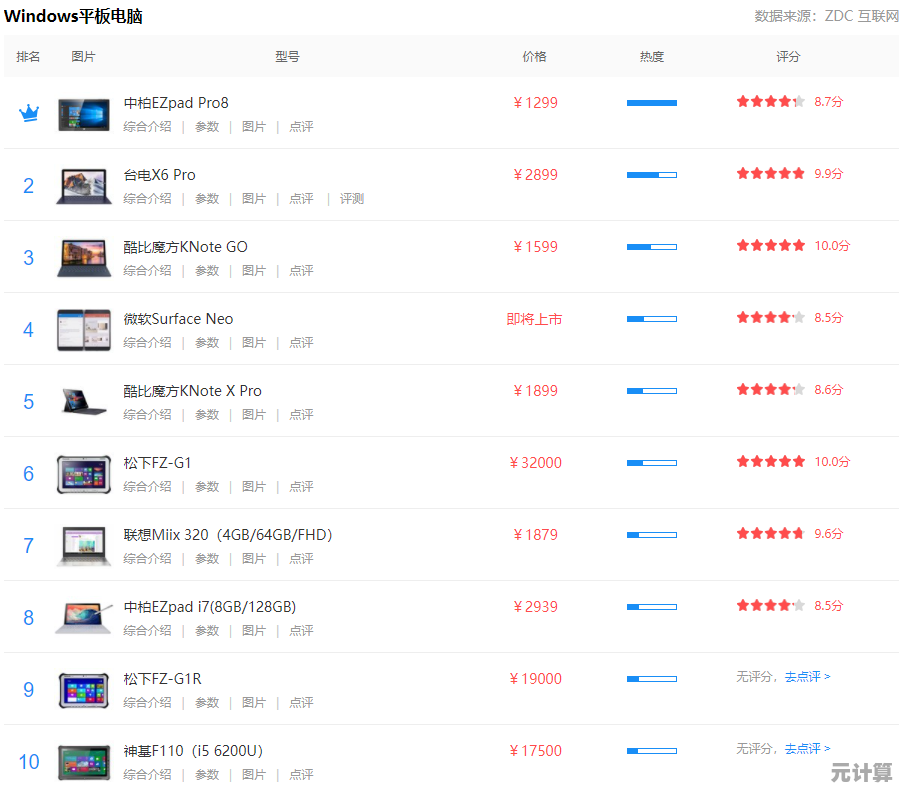The width and height of the screenshot is (899, 791).
Task: Click the 热度 column header
Action: click(651, 57)
